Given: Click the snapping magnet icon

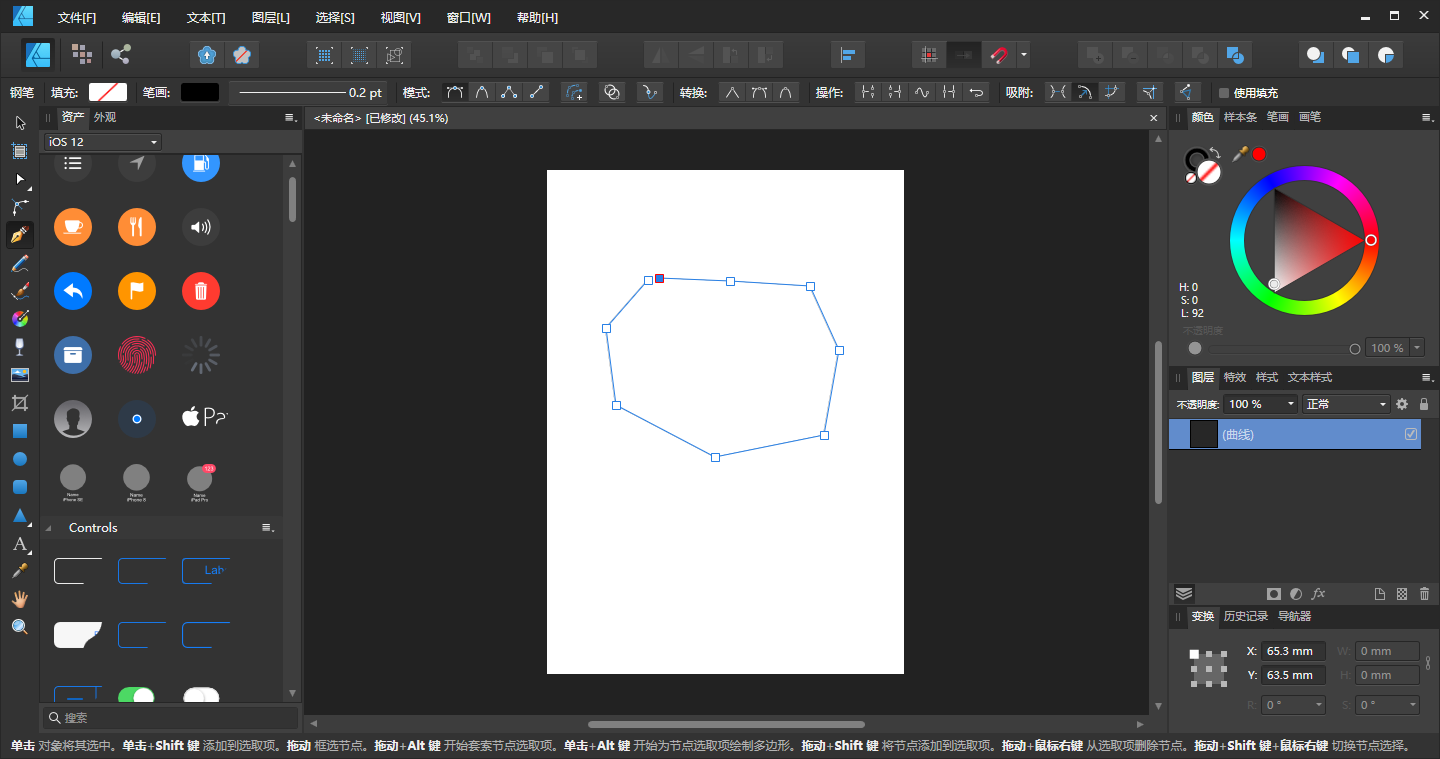Looking at the screenshot, I should (x=998, y=55).
